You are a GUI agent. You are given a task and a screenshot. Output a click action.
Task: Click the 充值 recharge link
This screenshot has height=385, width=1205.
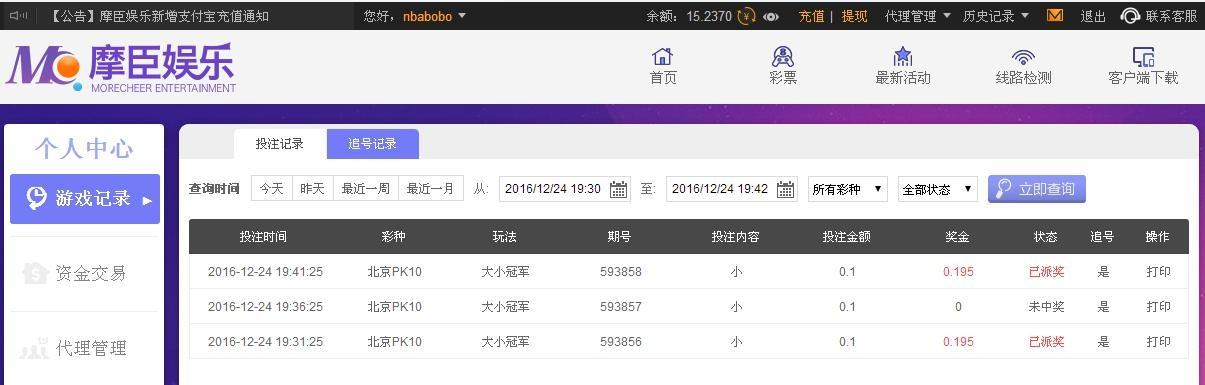[811, 16]
